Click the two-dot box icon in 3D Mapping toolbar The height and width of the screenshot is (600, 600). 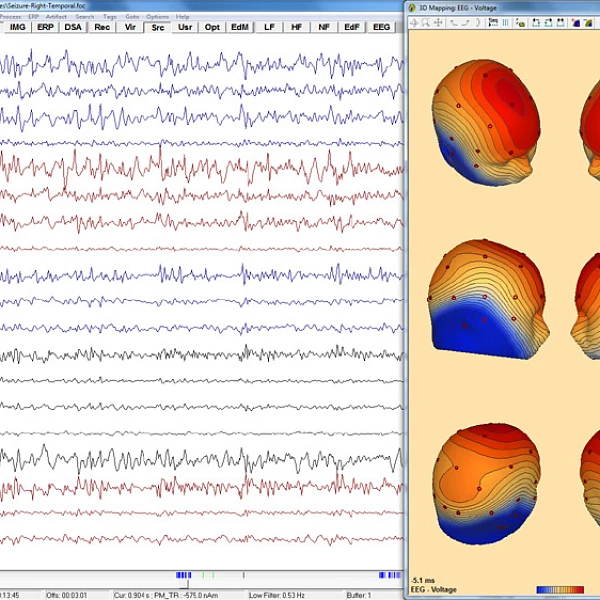[561, 23]
